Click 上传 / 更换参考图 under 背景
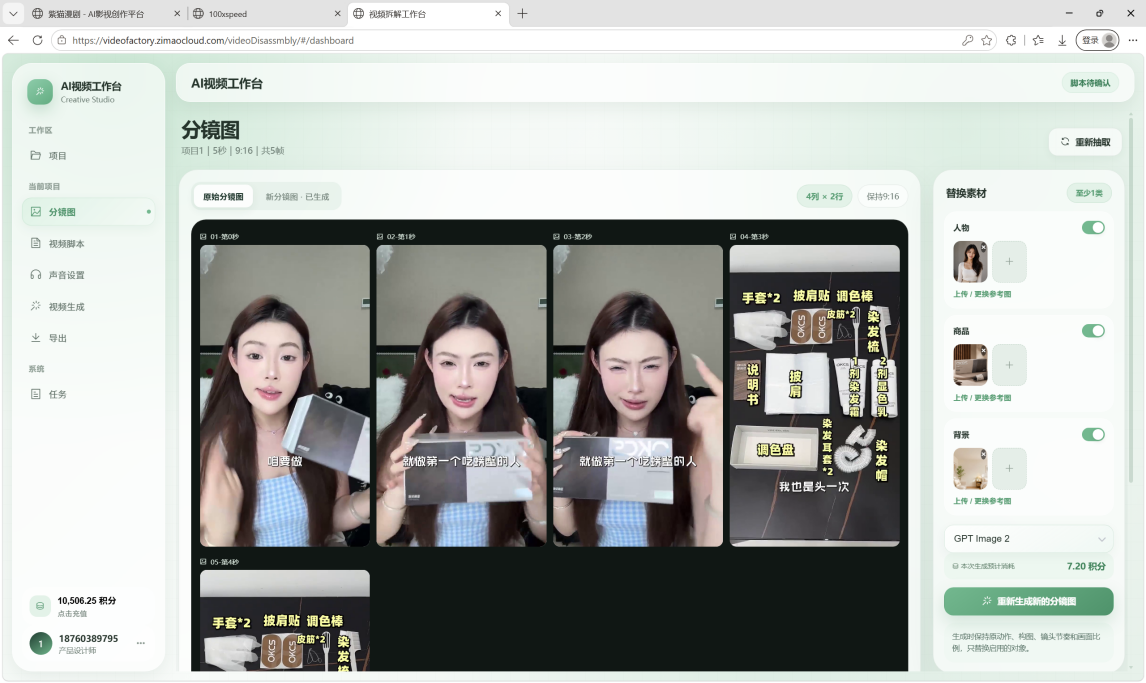Screen dimensions: 1146x683 point(982,501)
